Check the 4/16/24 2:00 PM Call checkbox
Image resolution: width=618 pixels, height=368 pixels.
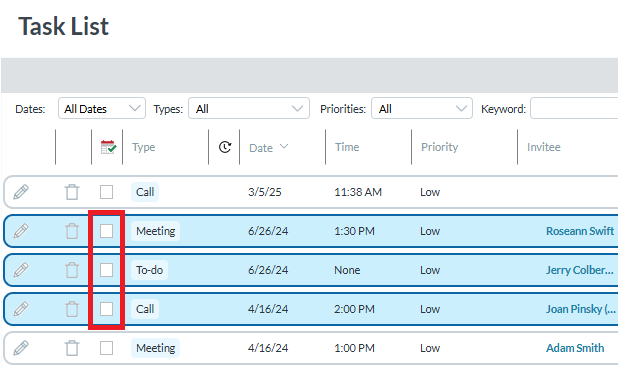point(106,309)
